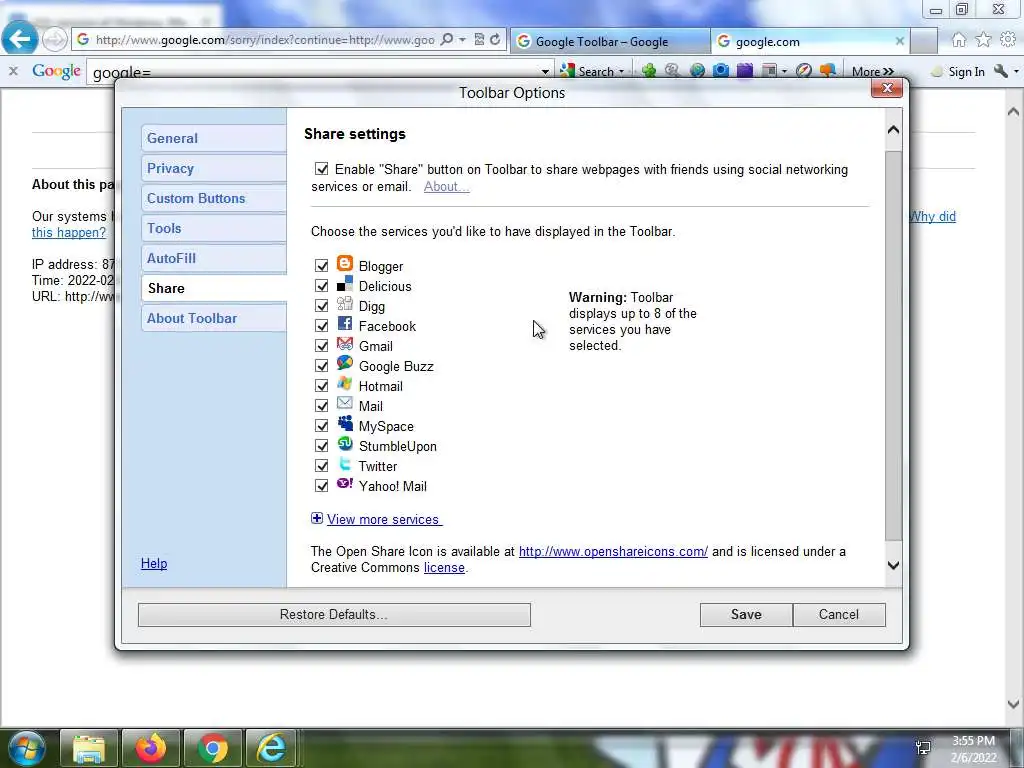The width and height of the screenshot is (1024, 768).
Task: Uncheck the Blogger service checkbox
Action: click(x=321, y=266)
